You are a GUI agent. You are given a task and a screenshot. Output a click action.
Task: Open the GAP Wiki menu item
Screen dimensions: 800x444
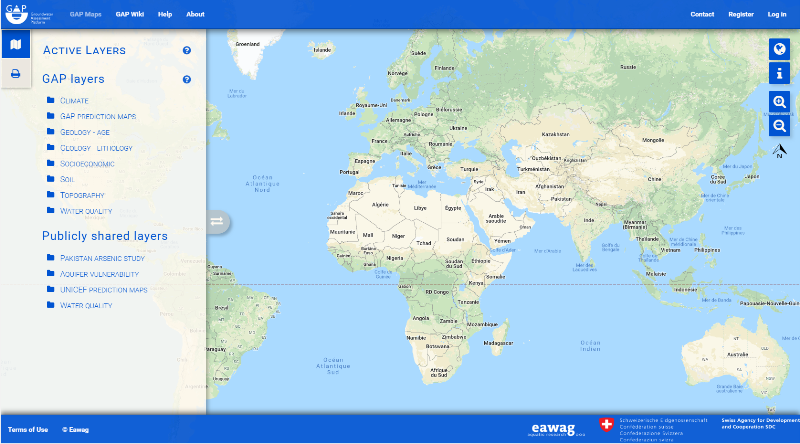[130, 14]
